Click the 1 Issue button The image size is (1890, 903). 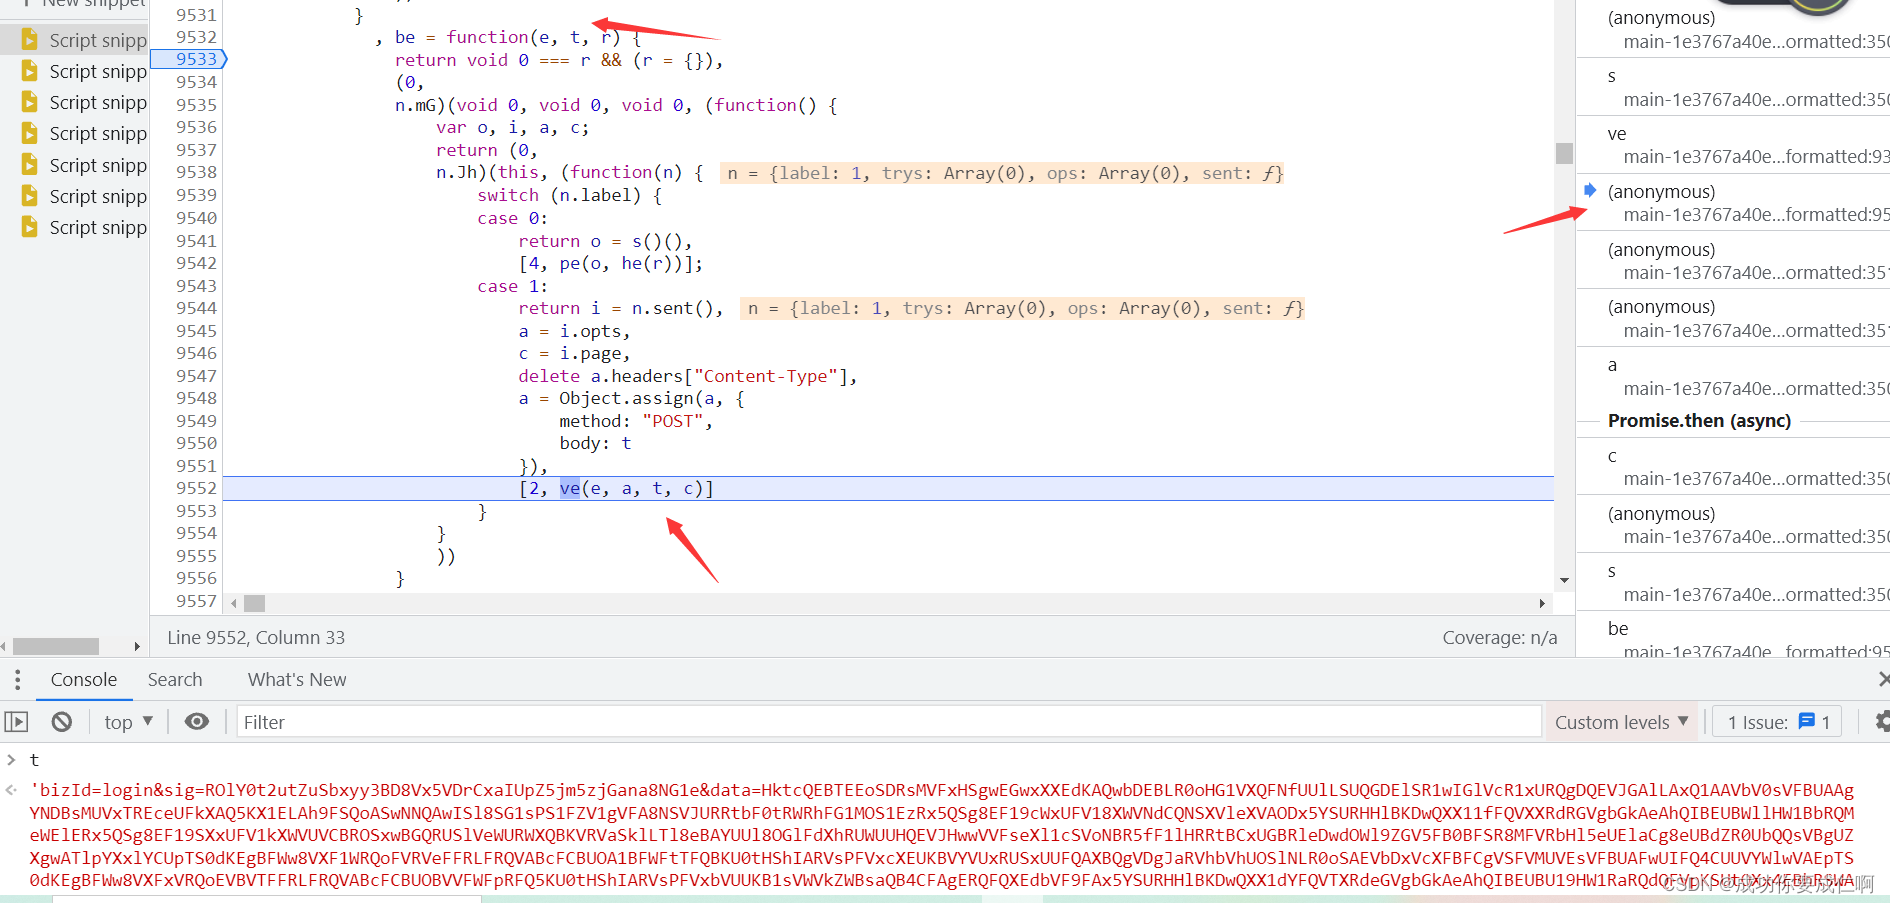1778,722
